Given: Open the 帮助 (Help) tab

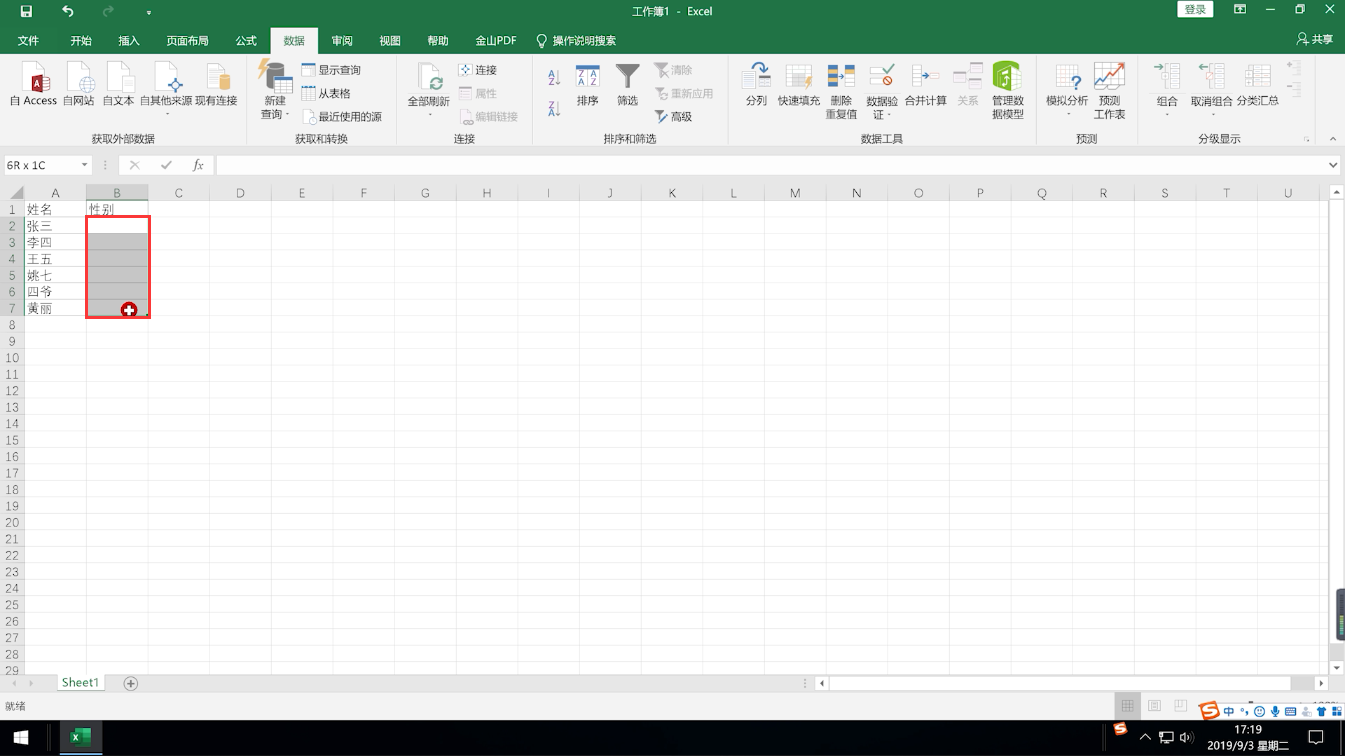Looking at the screenshot, I should click(438, 41).
